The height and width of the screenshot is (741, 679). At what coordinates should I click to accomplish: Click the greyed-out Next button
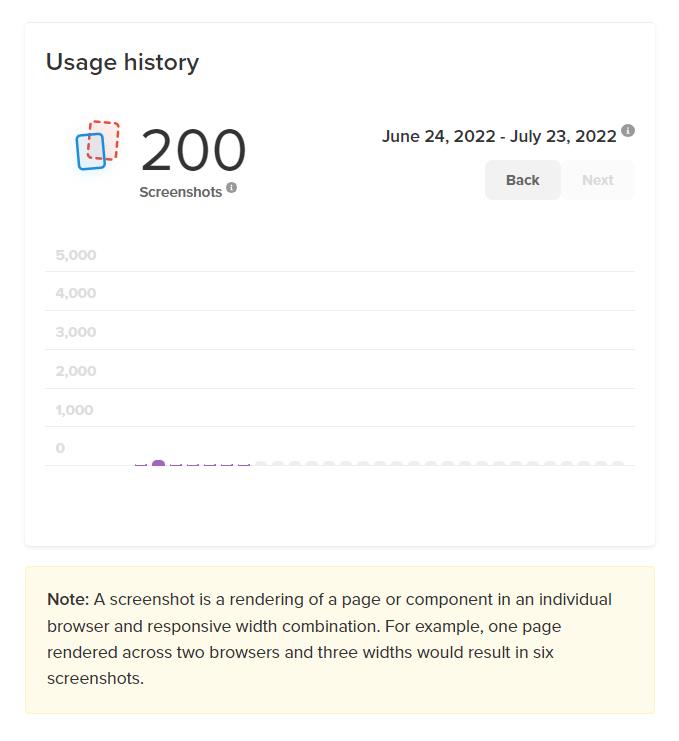pyautogui.click(x=598, y=180)
